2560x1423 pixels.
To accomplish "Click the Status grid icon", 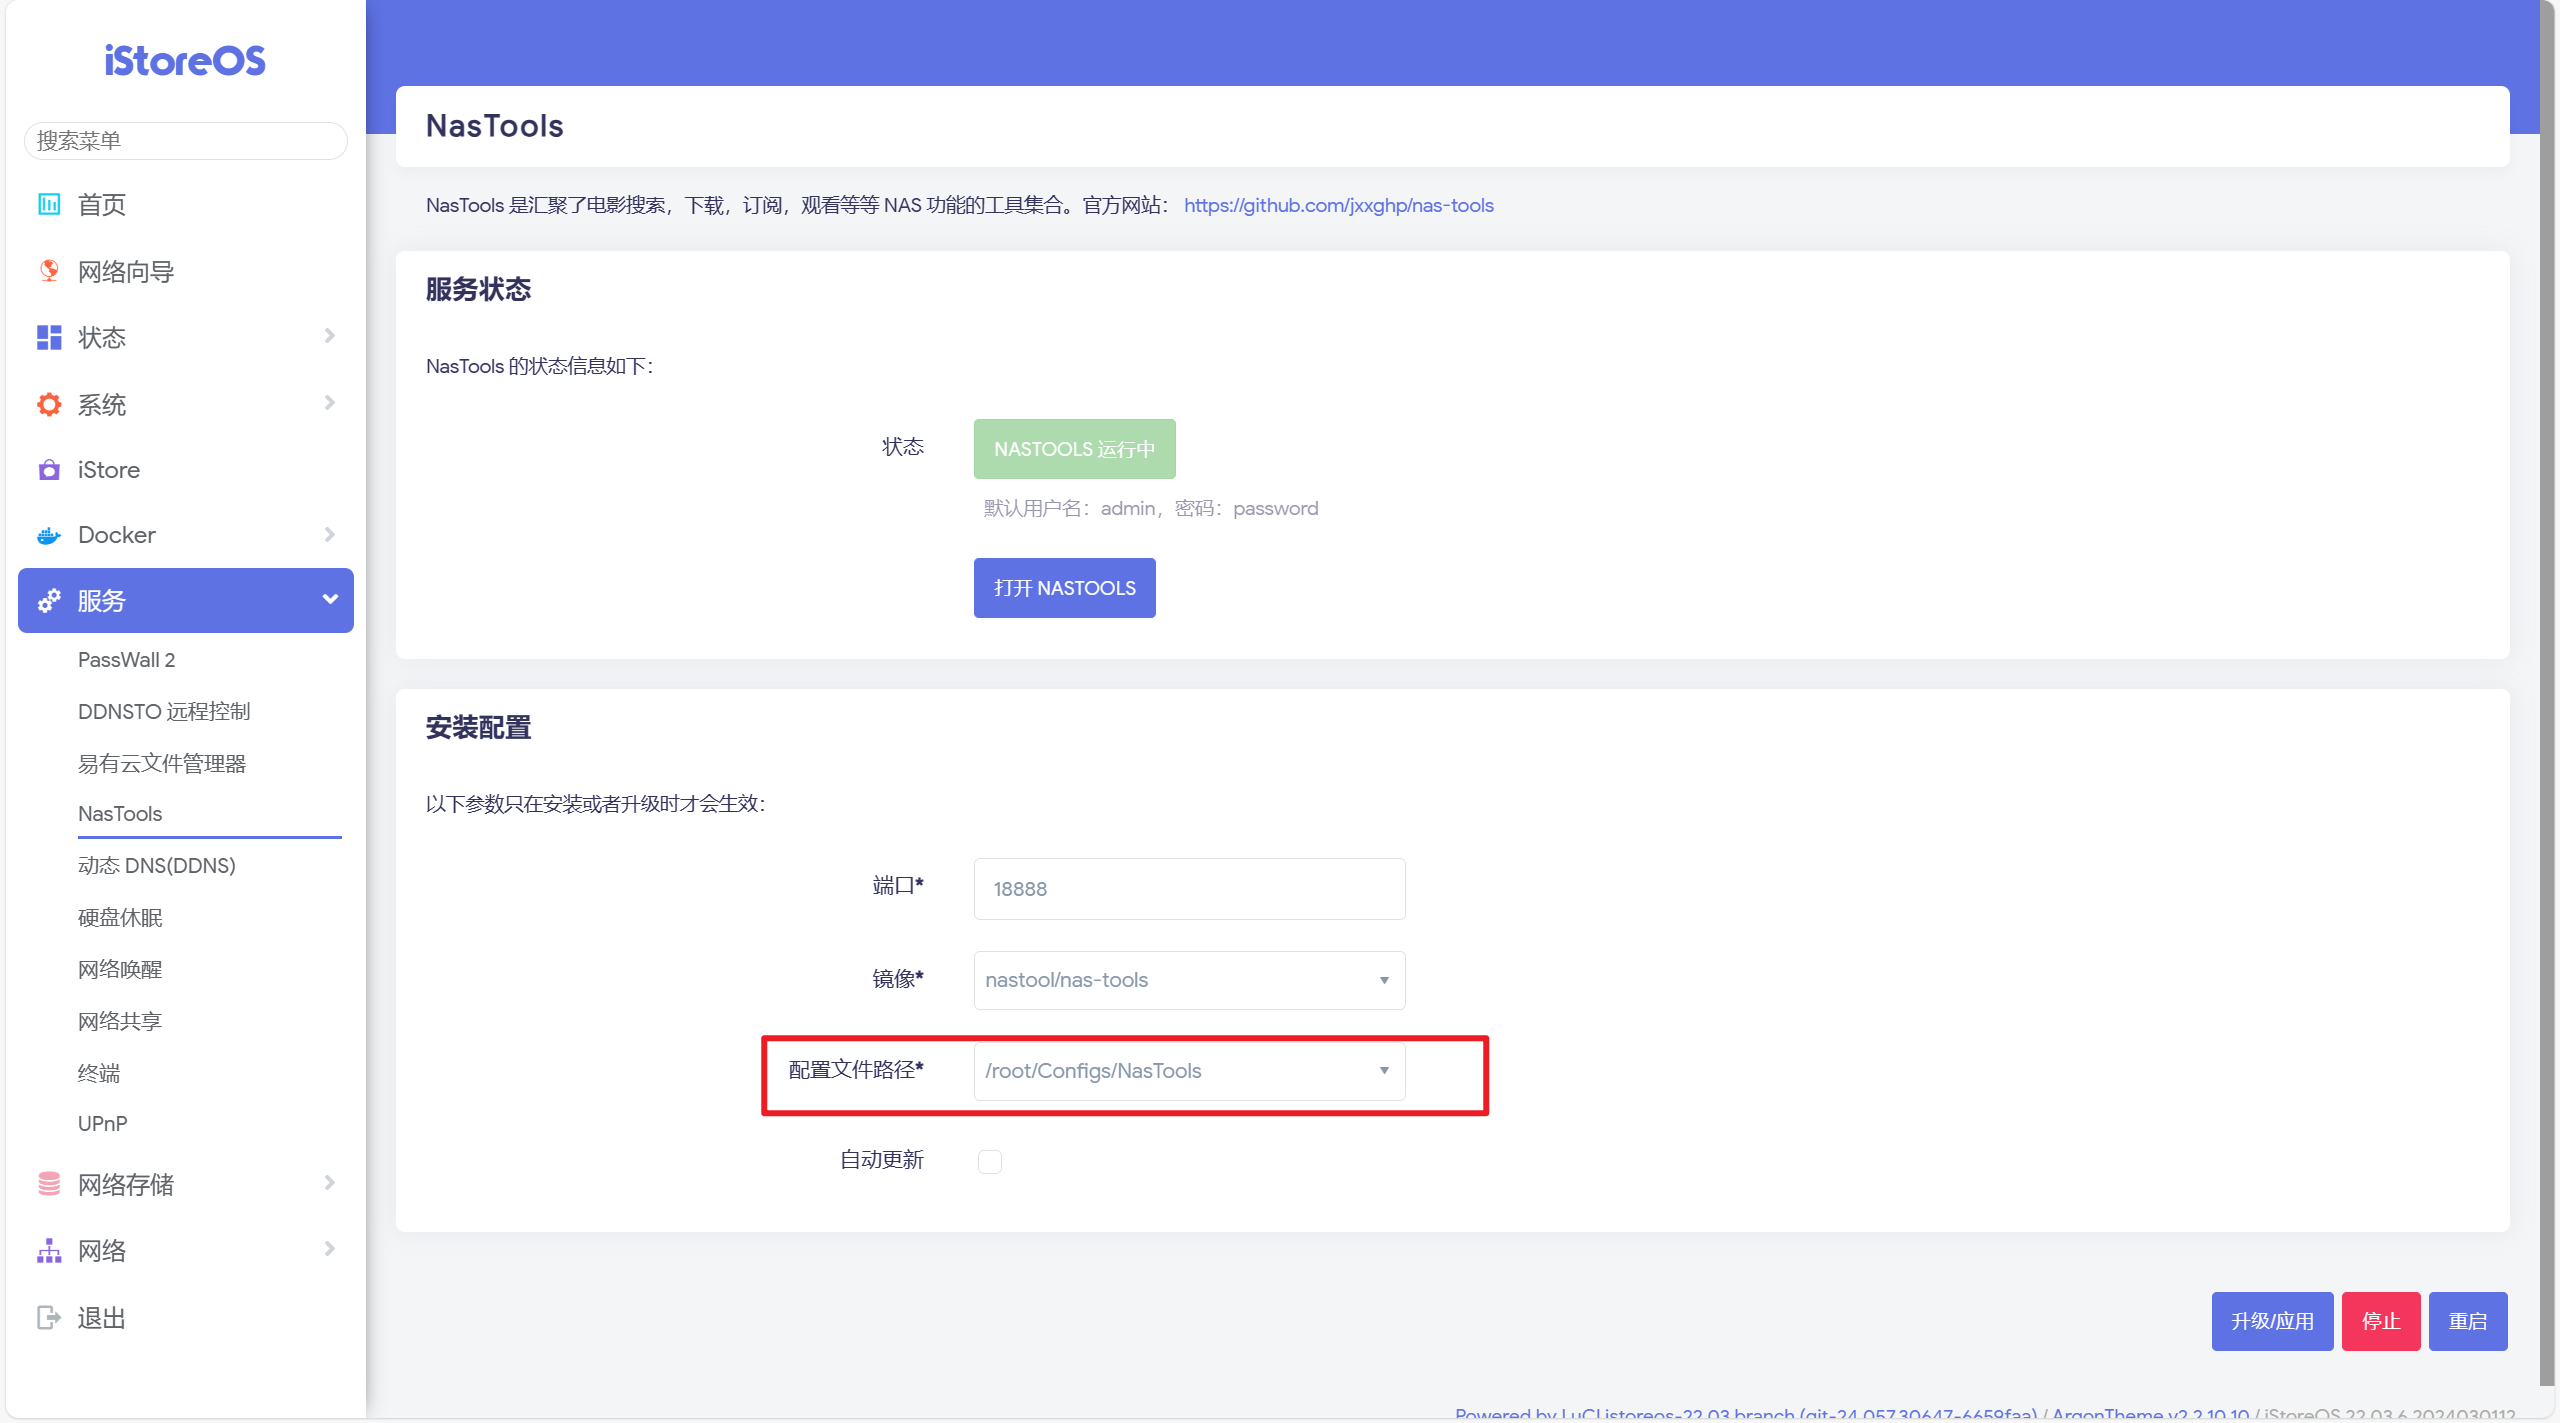I will click(48, 338).
